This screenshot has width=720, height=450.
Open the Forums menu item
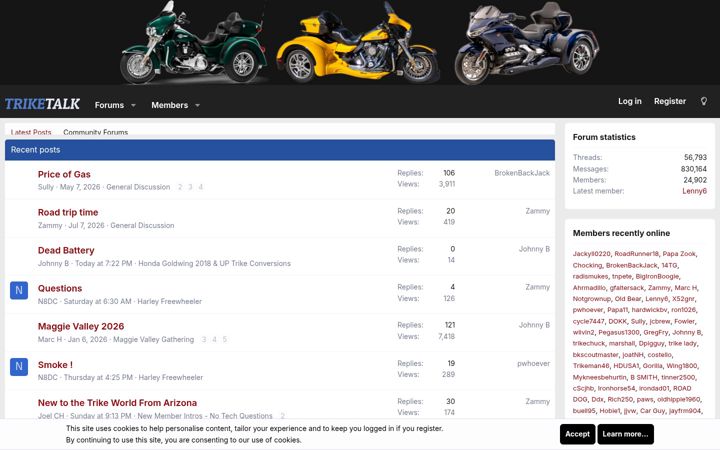[x=109, y=105]
